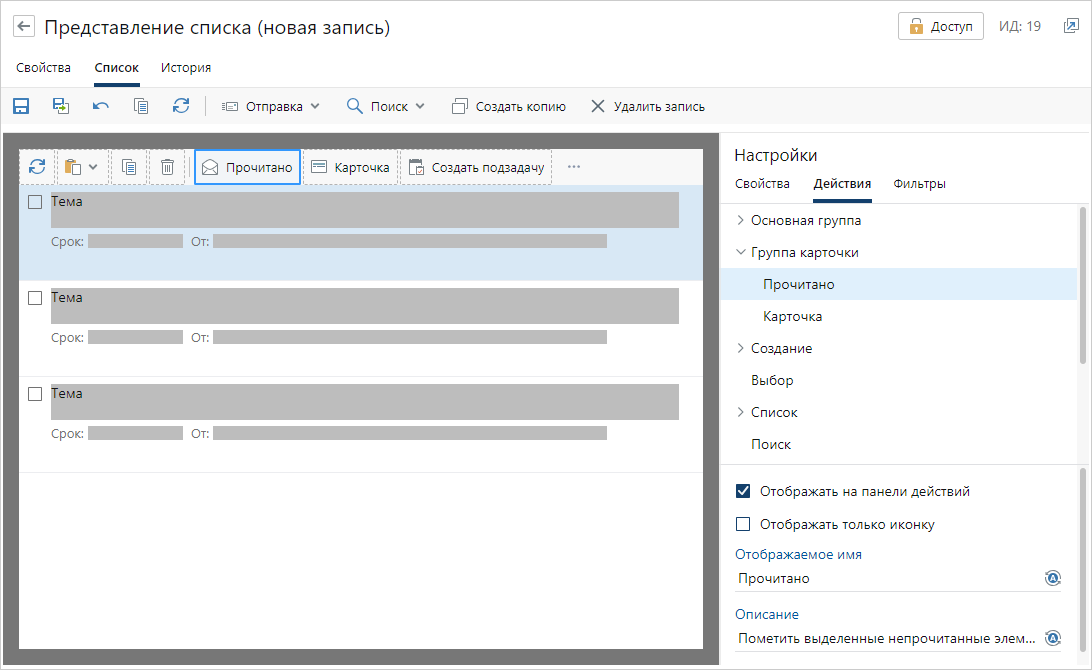Tick the checkbox of first Тема row
The height and width of the screenshot is (670, 1092).
pos(35,202)
